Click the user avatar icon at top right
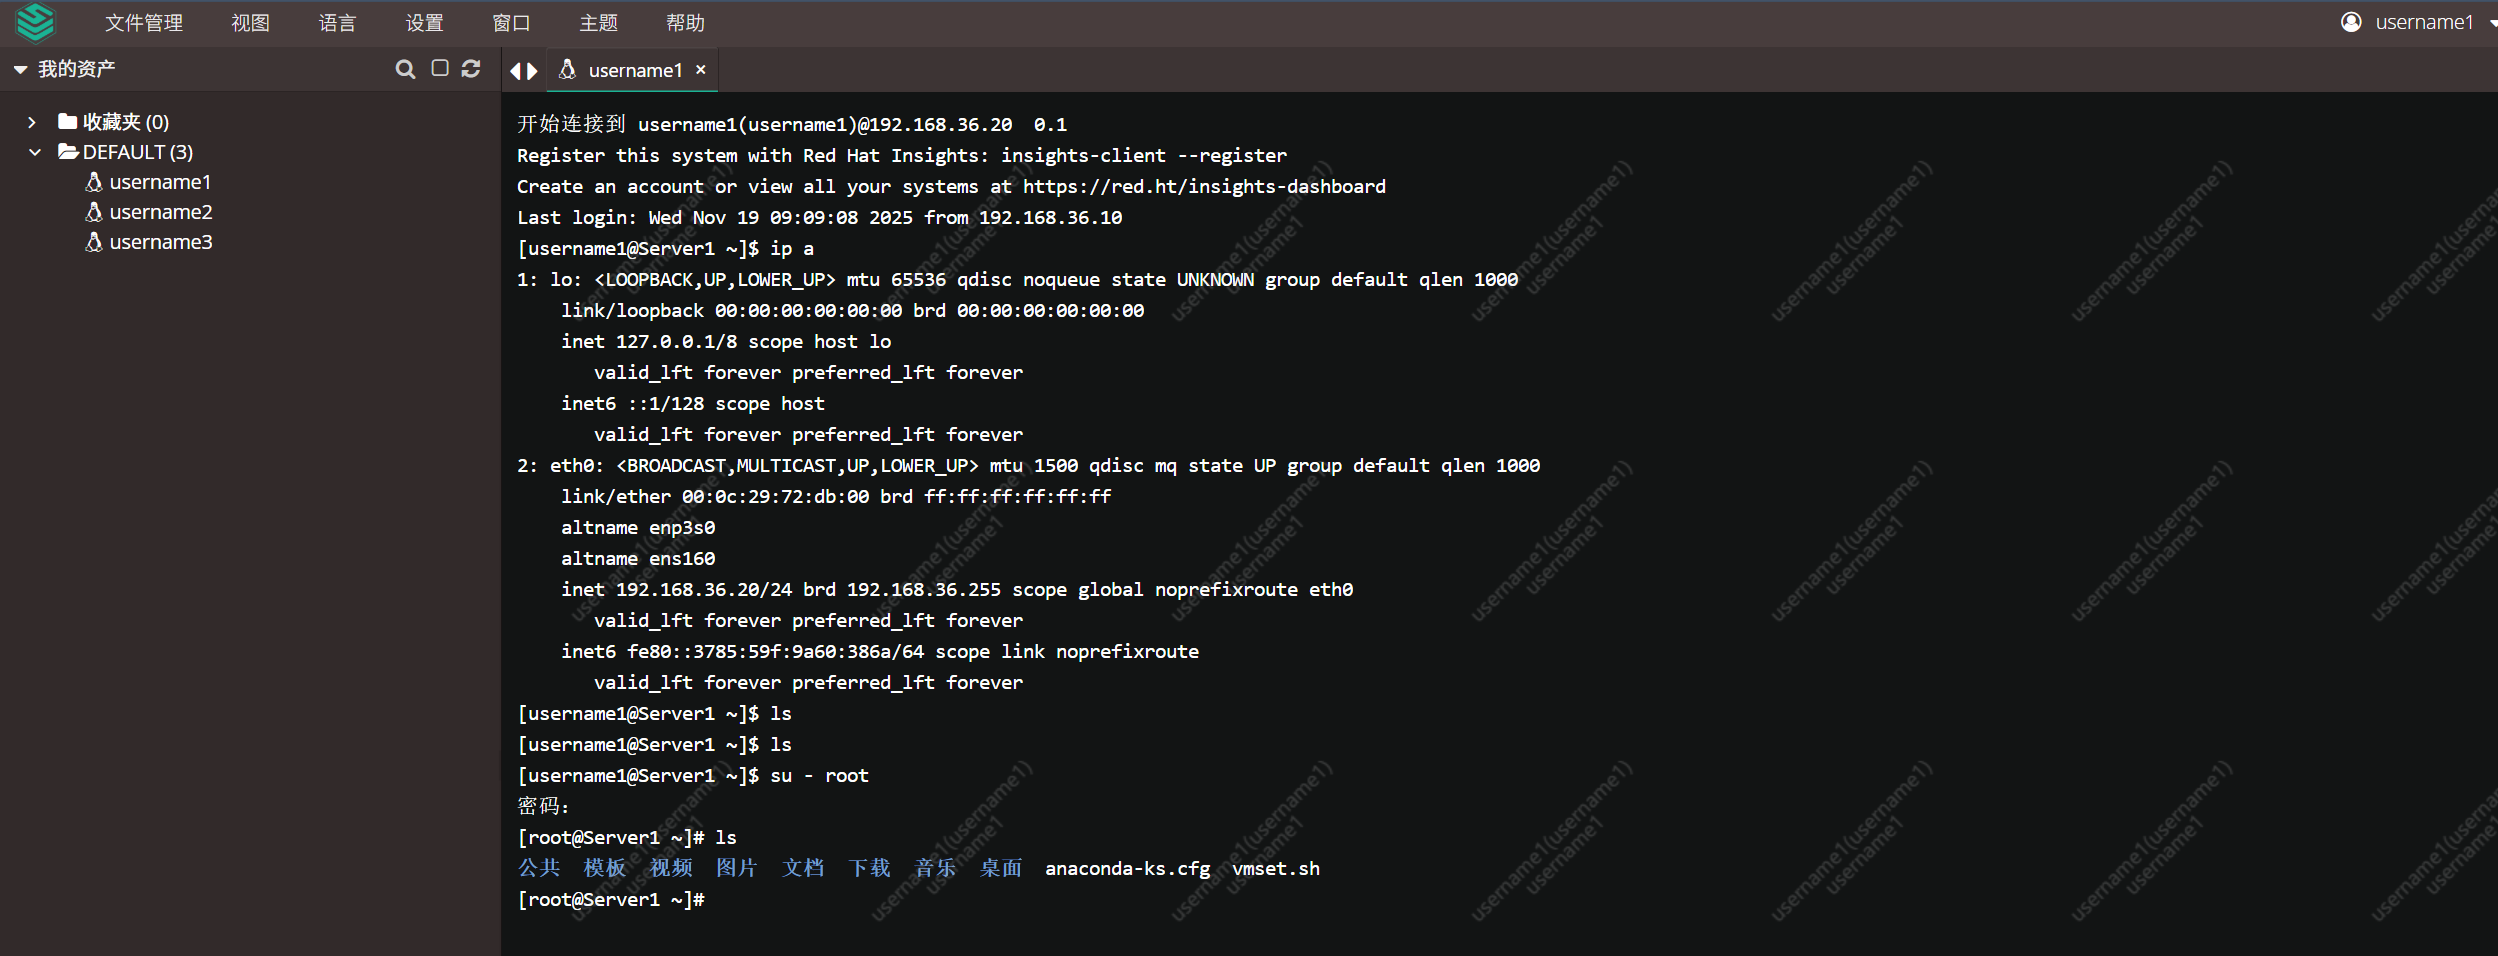Viewport: 2498px width, 956px height. [2352, 22]
